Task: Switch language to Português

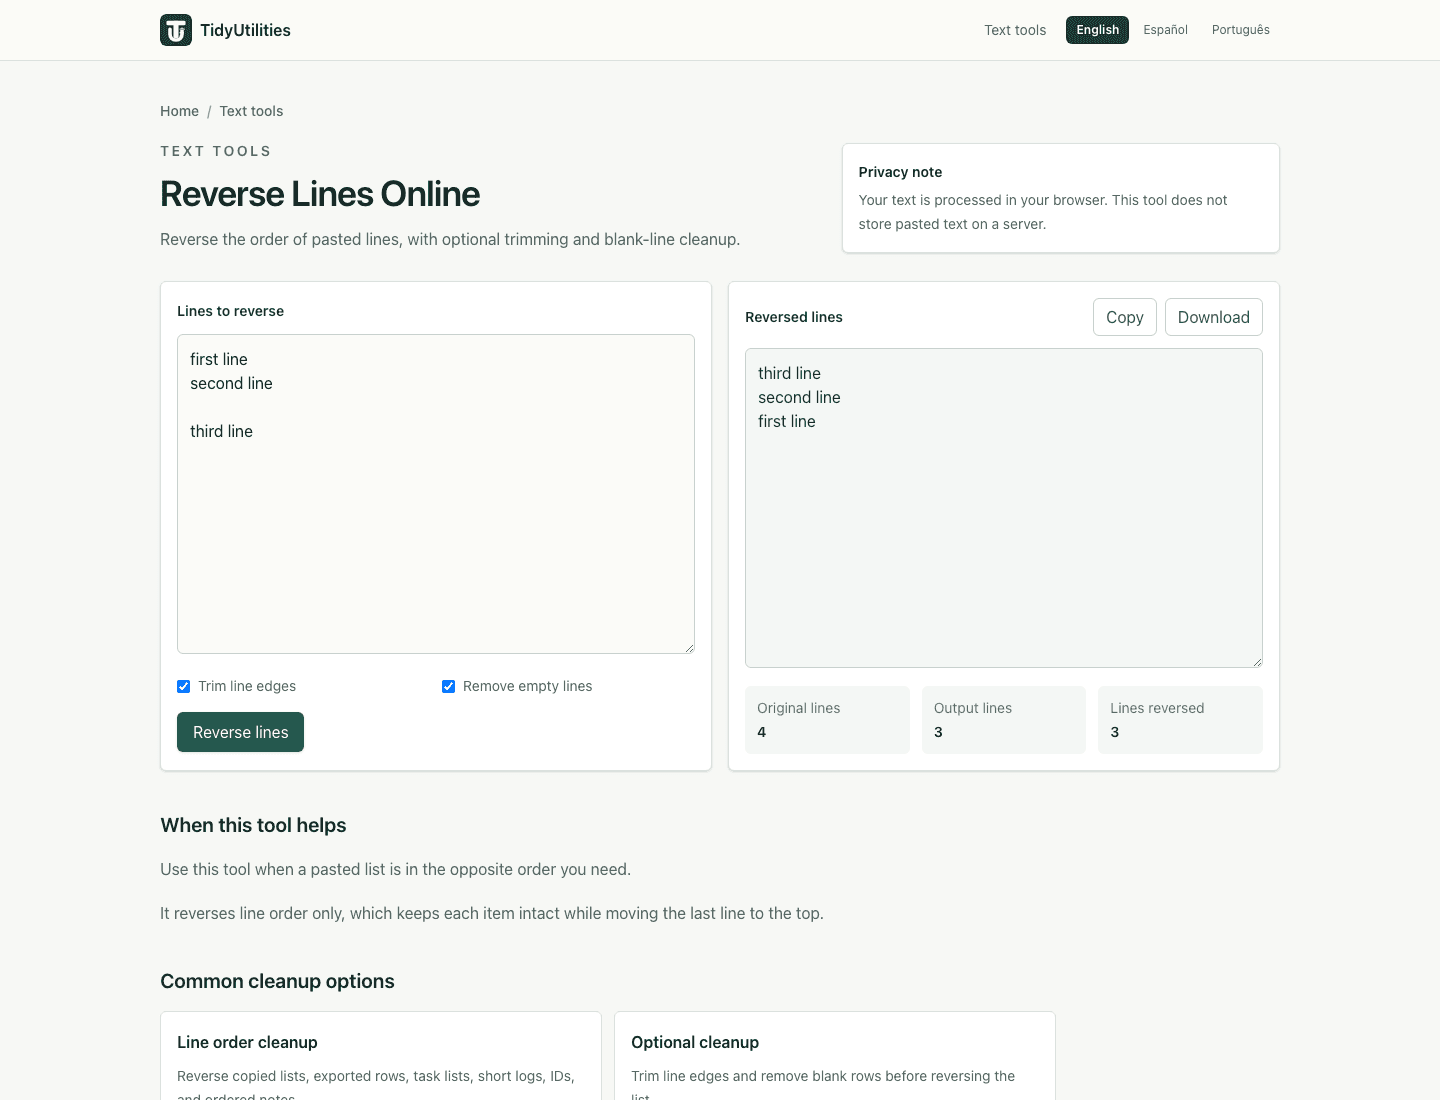Action: (x=1240, y=30)
